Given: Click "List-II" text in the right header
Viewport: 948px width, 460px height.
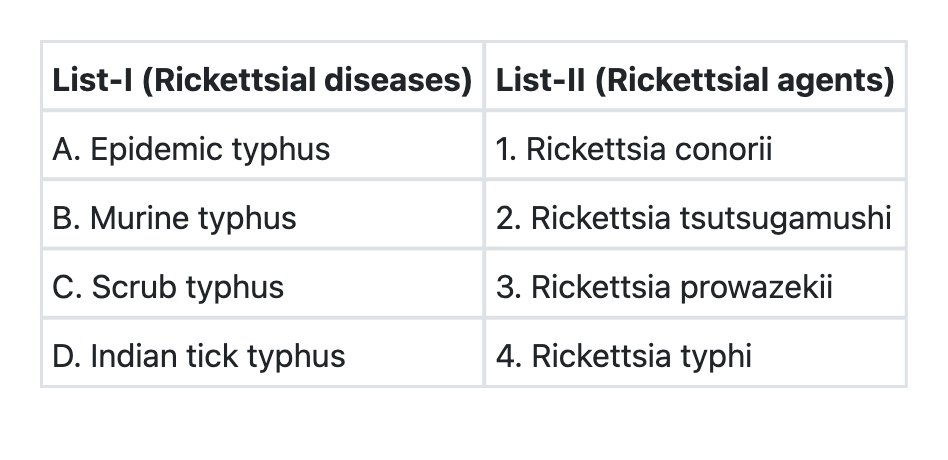Looking at the screenshot, I should (541, 80).
